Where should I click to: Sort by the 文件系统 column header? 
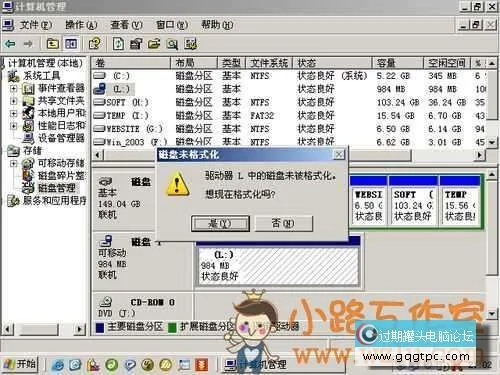tap(269, 63)
